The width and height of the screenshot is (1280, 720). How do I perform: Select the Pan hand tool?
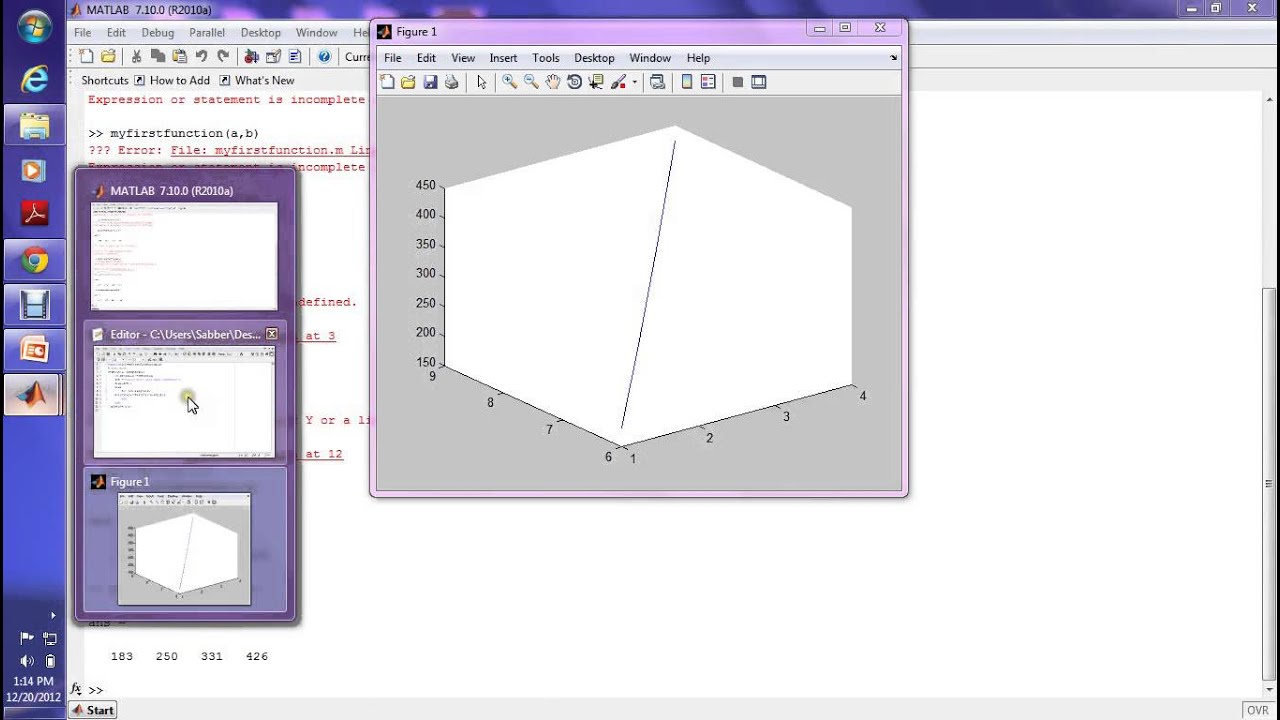[x=553, y=82]
